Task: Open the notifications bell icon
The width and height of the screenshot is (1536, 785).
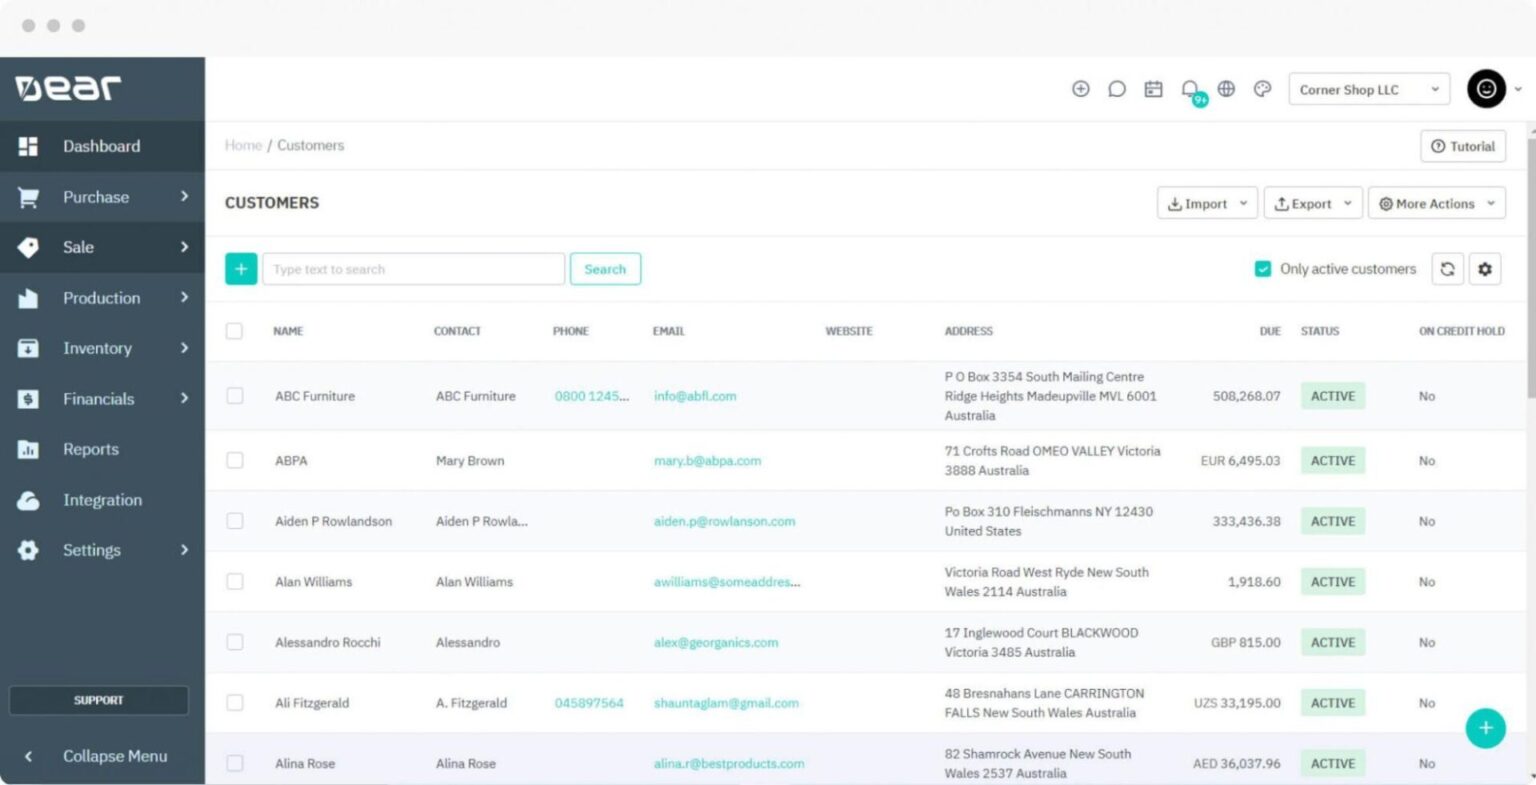Action: pos(1189,88)
